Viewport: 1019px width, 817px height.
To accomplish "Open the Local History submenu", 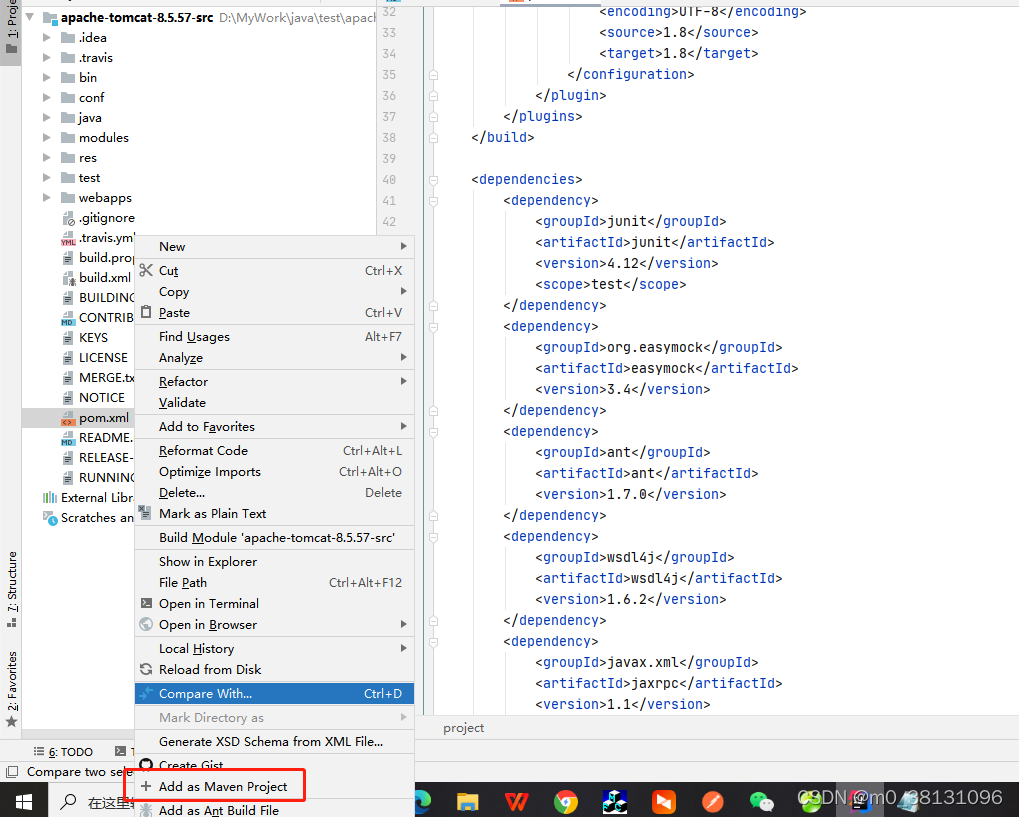I will click(274, 649).
